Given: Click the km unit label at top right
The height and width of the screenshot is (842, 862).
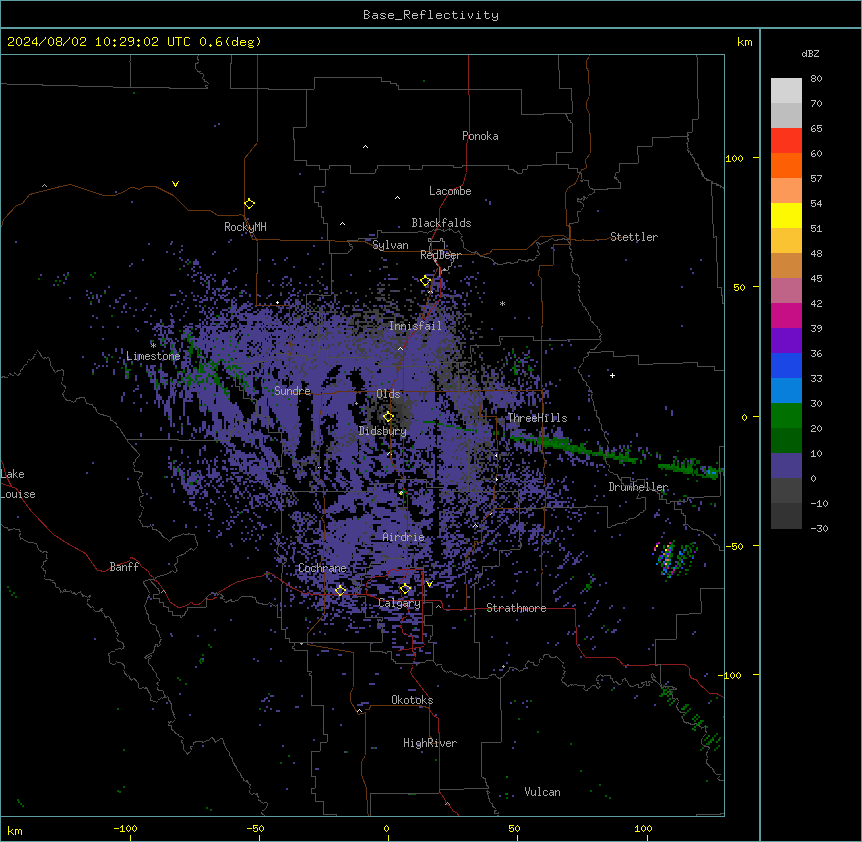Looking at the screenshot, I should point(744,42).
